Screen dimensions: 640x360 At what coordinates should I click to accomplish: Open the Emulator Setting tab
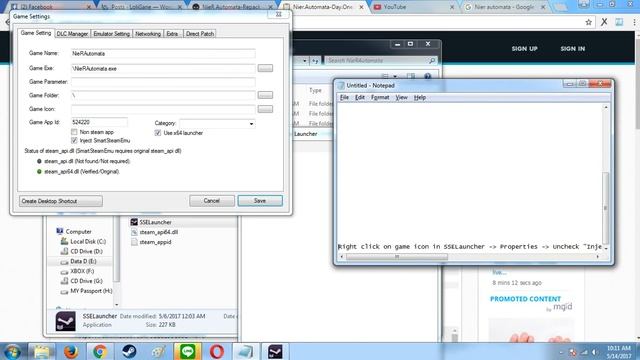111,34
